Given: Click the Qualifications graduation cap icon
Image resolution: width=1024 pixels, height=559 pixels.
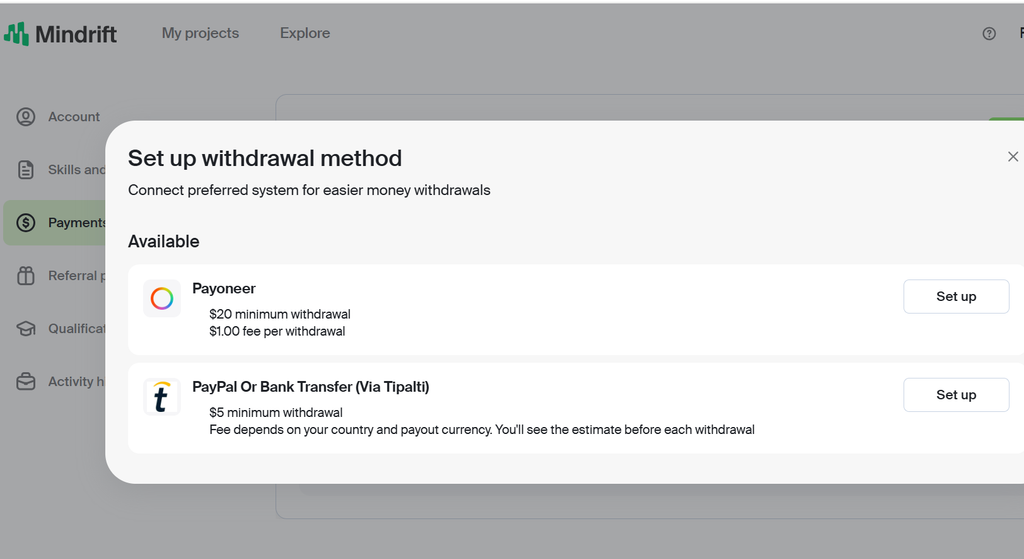Looking at the screenshot, I should 26,328.
